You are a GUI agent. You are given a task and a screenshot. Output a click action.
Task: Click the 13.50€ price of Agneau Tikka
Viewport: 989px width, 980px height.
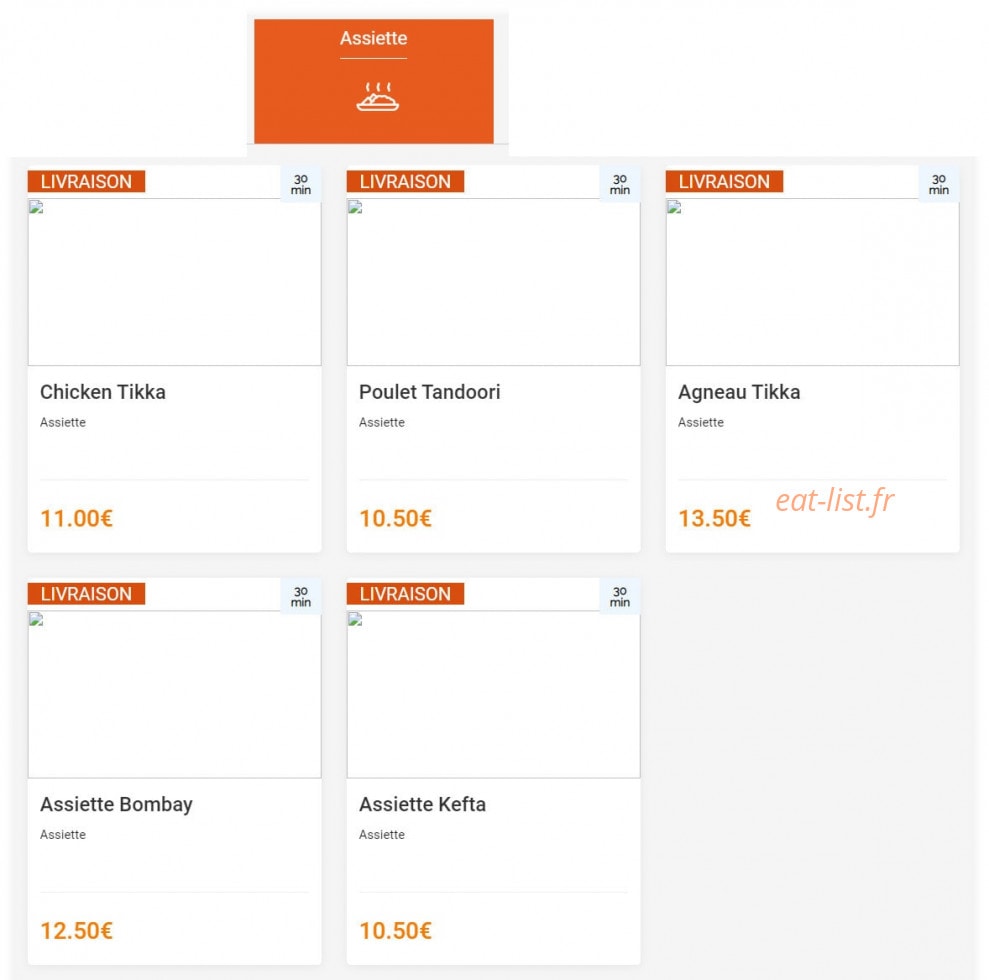coord(714,518)
